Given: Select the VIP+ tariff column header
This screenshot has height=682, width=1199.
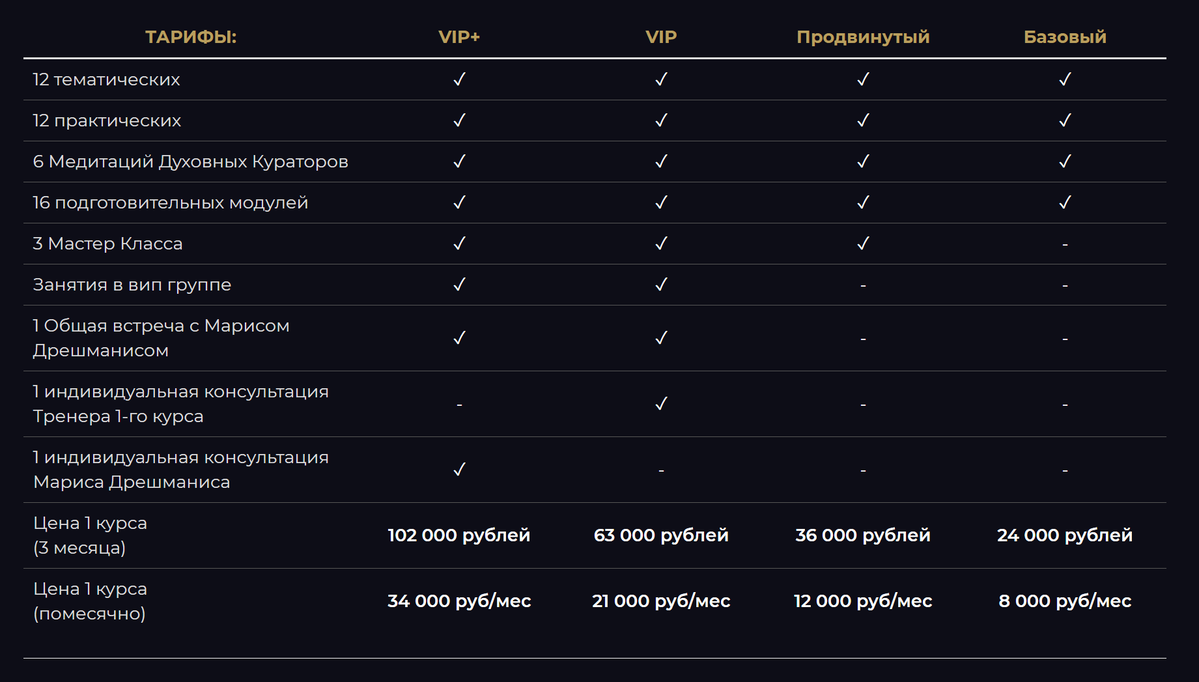Looking at the screenshot, I should tap(459, 37).
